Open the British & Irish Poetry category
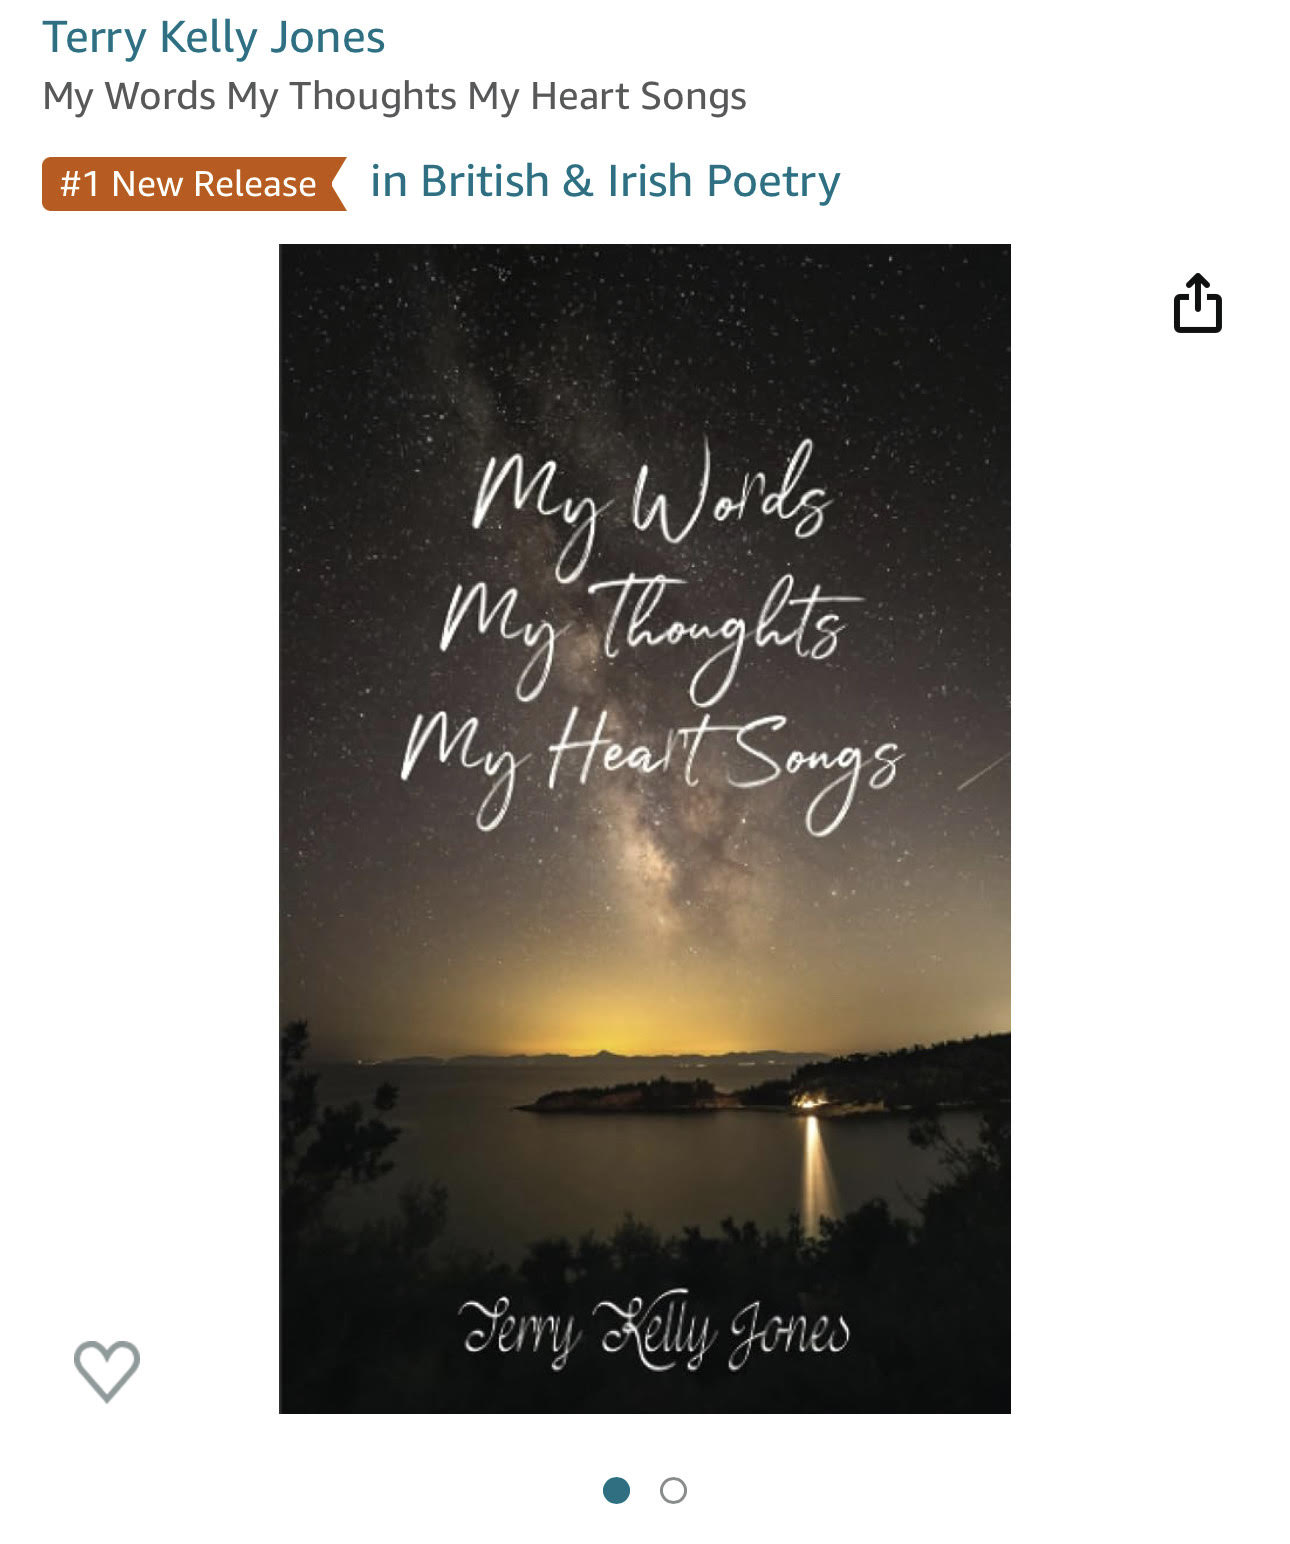The height and width of the screenshot is (1544, 1290). pyautogui.click(x=605, y=181)
